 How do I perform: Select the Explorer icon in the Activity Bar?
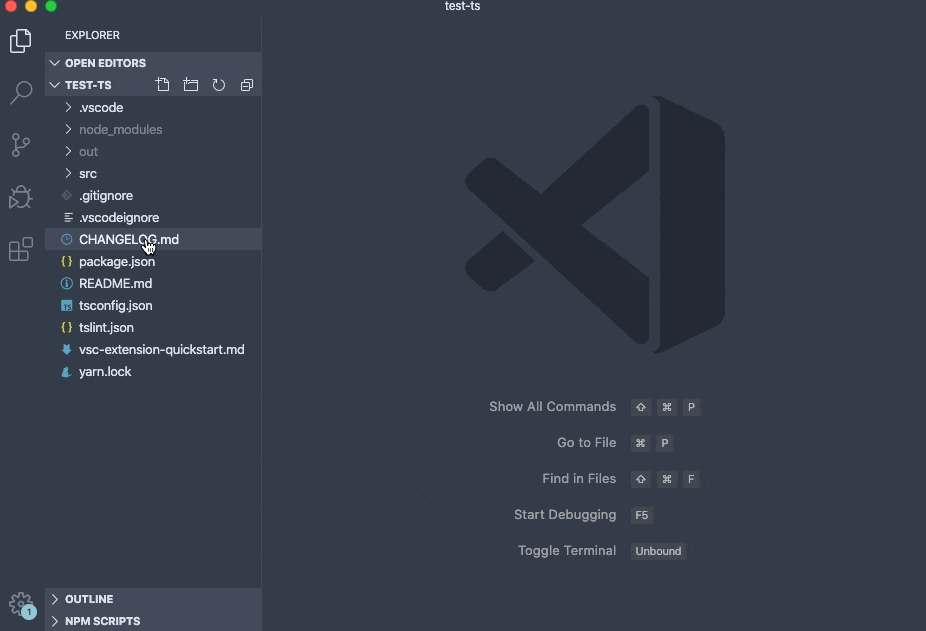point(20,41)
